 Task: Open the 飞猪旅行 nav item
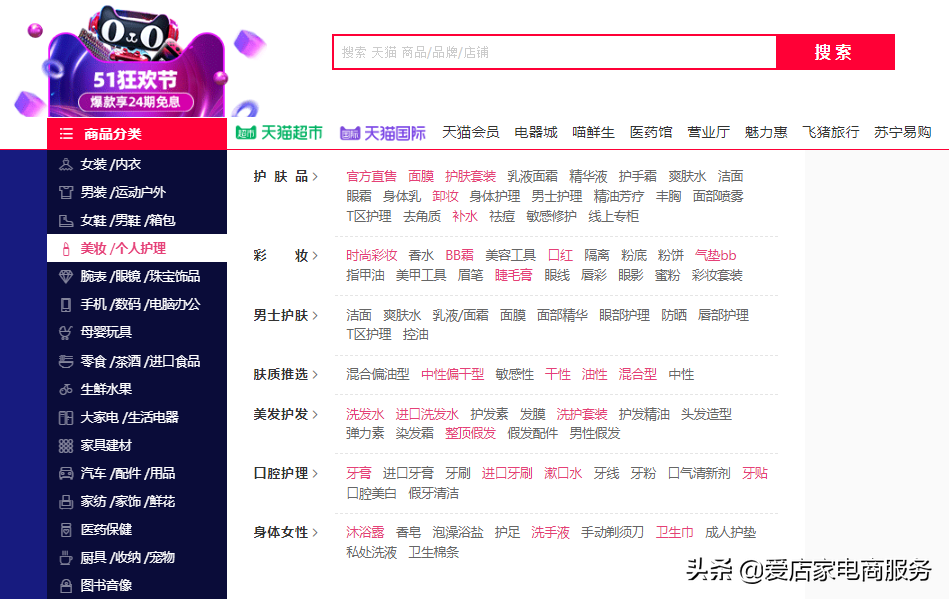coord(830,133)
